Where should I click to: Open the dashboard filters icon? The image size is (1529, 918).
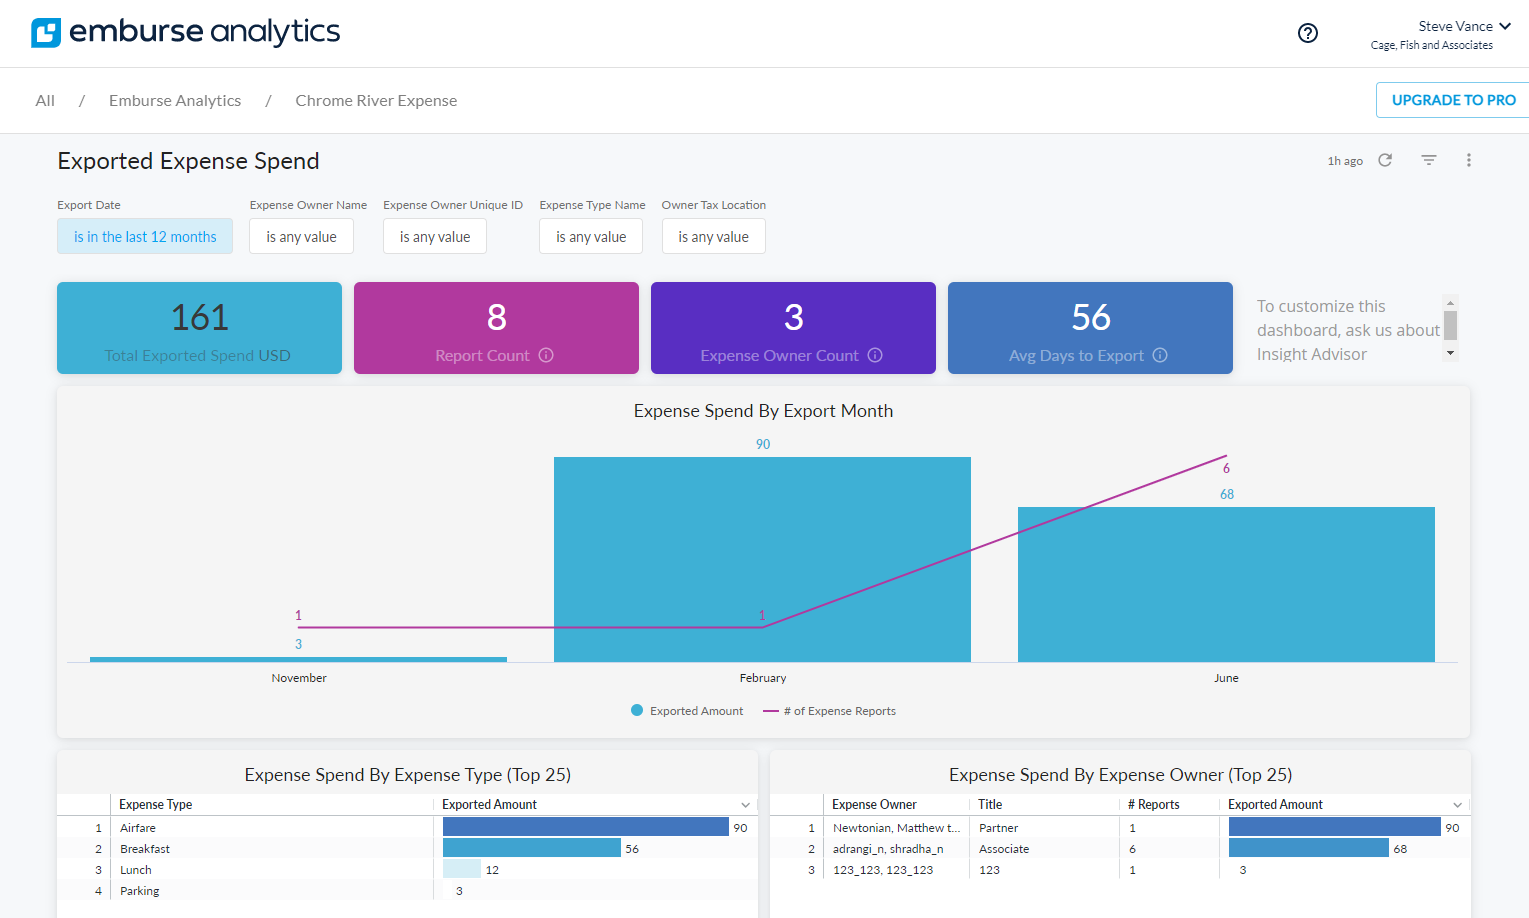coord(1428,160)
